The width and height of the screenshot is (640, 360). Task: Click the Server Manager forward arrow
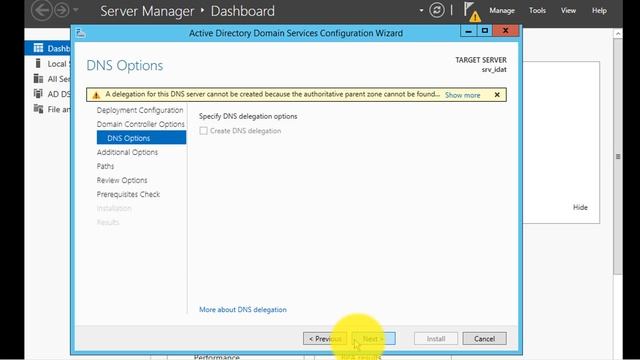point(62,10)
